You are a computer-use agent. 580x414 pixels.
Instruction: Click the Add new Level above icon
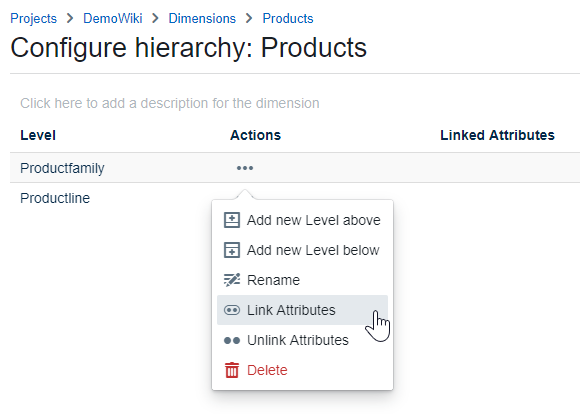click(x=232, y=220)
